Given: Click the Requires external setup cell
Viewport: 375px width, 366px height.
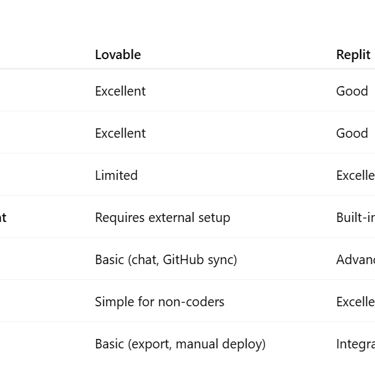Looking at the screenshot, I should click(163, 218).
